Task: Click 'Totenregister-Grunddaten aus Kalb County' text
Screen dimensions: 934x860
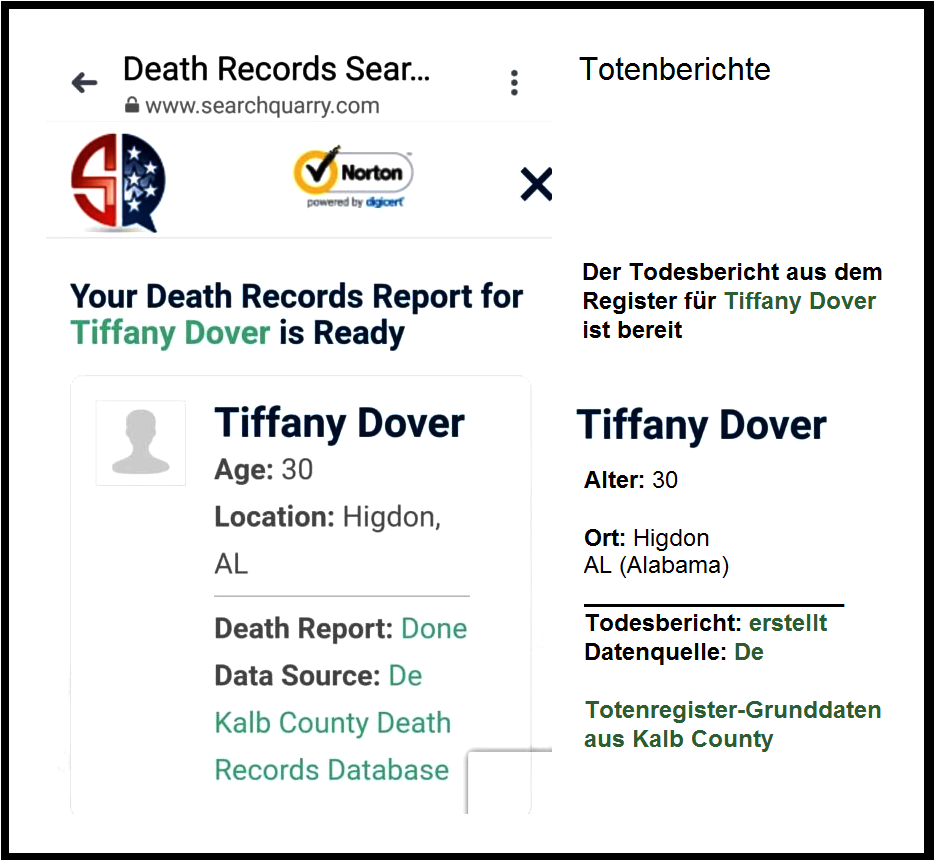Action: (732, 725)
